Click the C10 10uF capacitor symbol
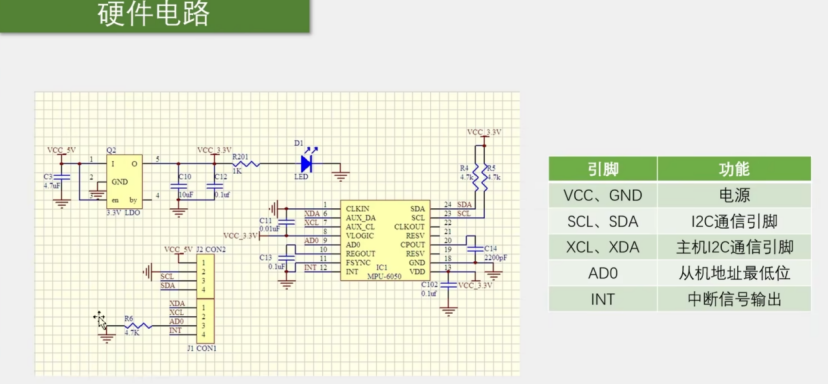The image size is (828, 385). [178, 186]
